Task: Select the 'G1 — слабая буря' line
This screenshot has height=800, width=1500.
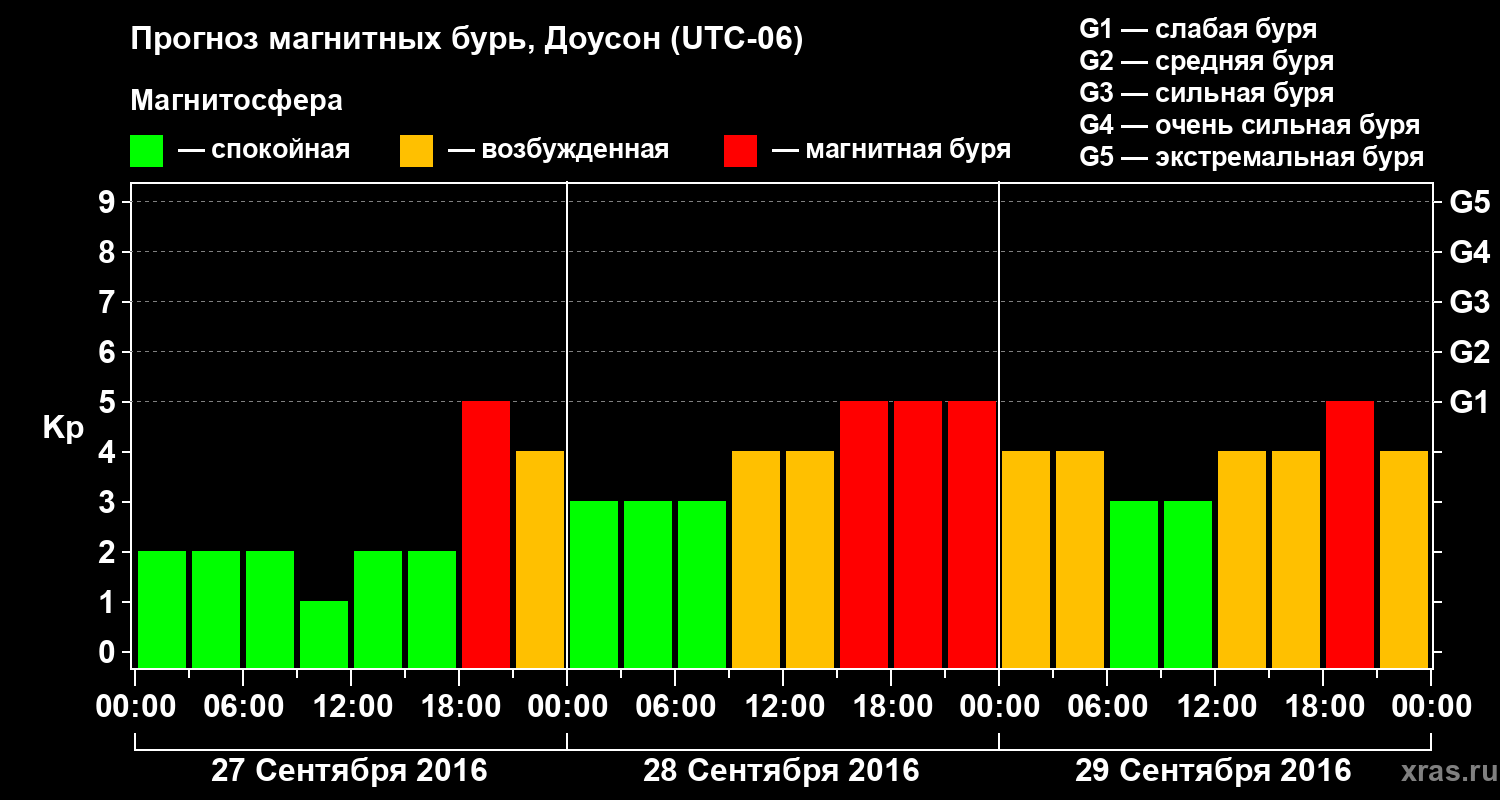Action: (x=1198, y=29)
